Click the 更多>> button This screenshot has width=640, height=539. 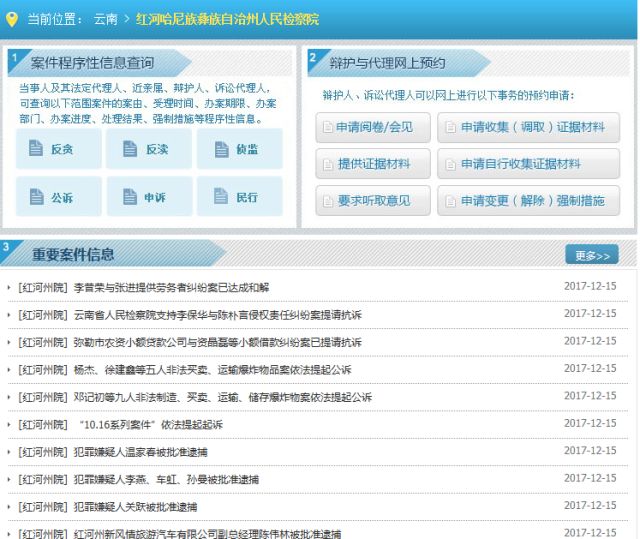[x=592, y=255]
